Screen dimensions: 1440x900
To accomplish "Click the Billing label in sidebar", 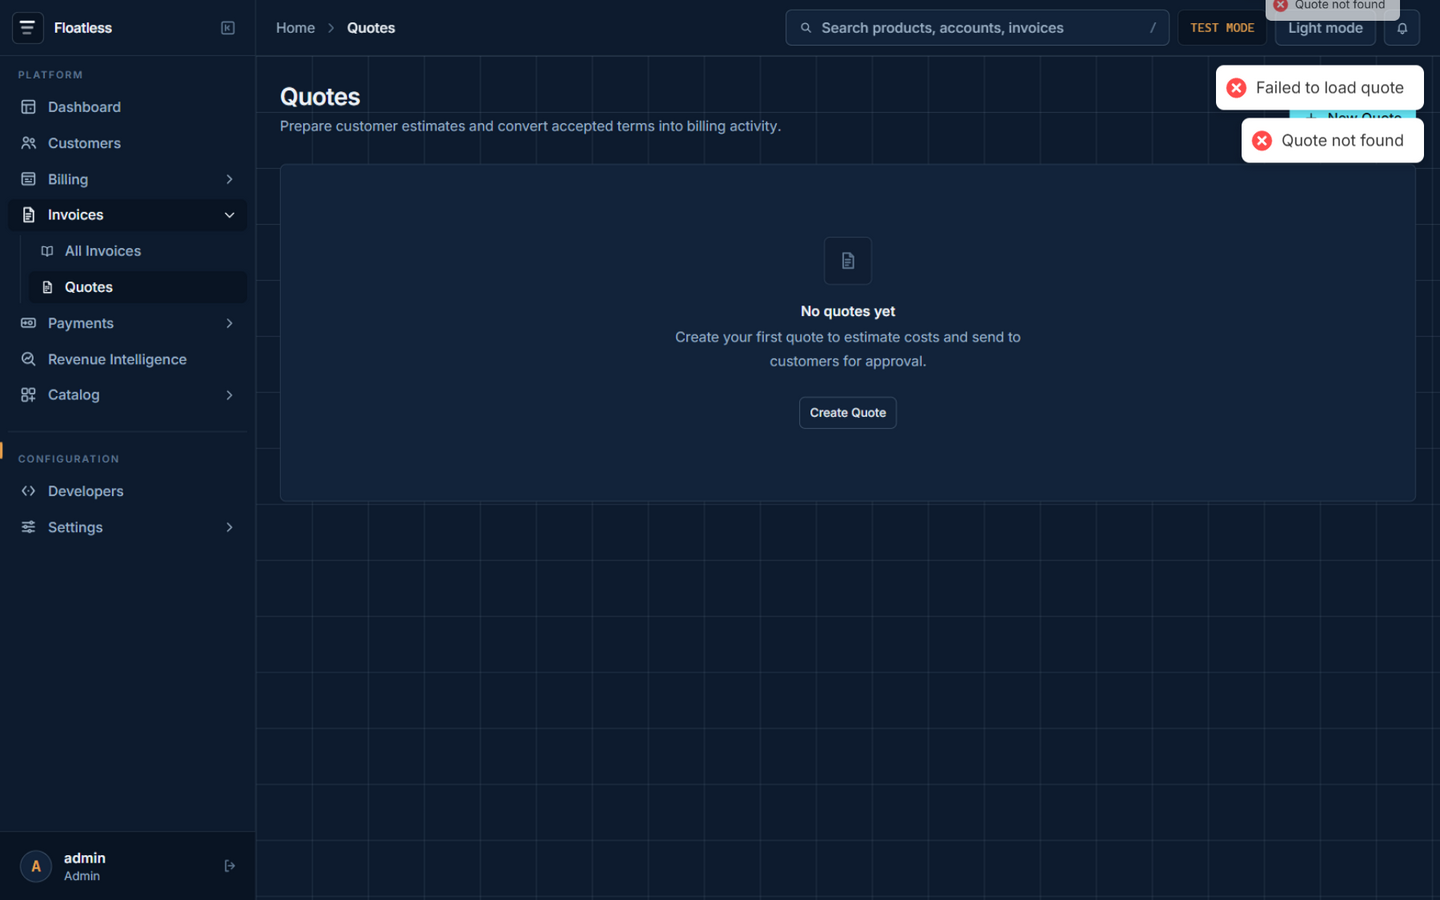I will coord(68,180).
